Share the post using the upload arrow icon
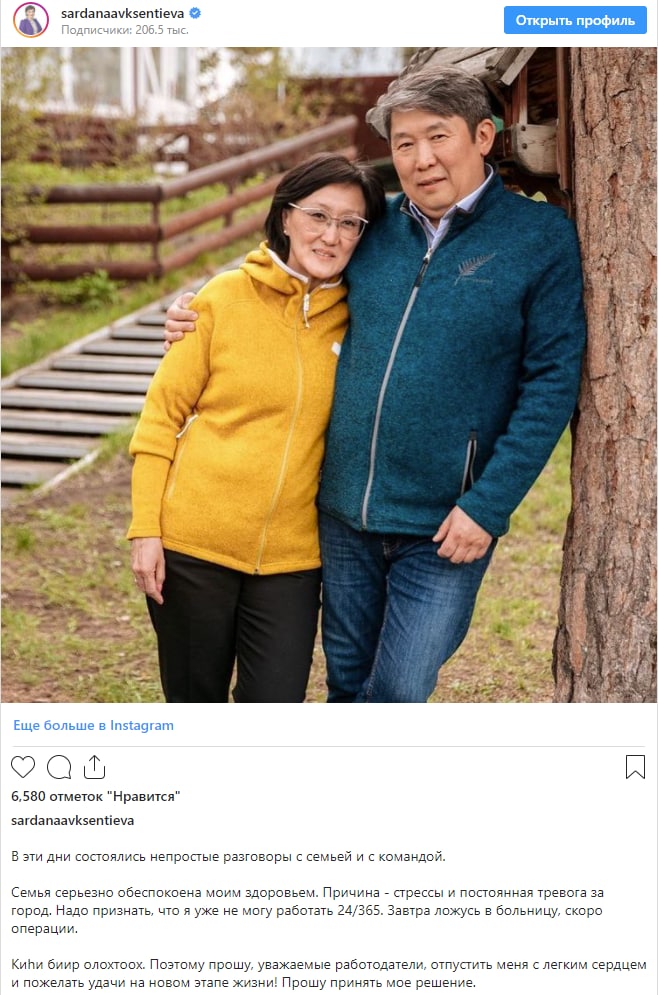Image resolution: width=659 pixels, height=995 pixels. (95, 767)
